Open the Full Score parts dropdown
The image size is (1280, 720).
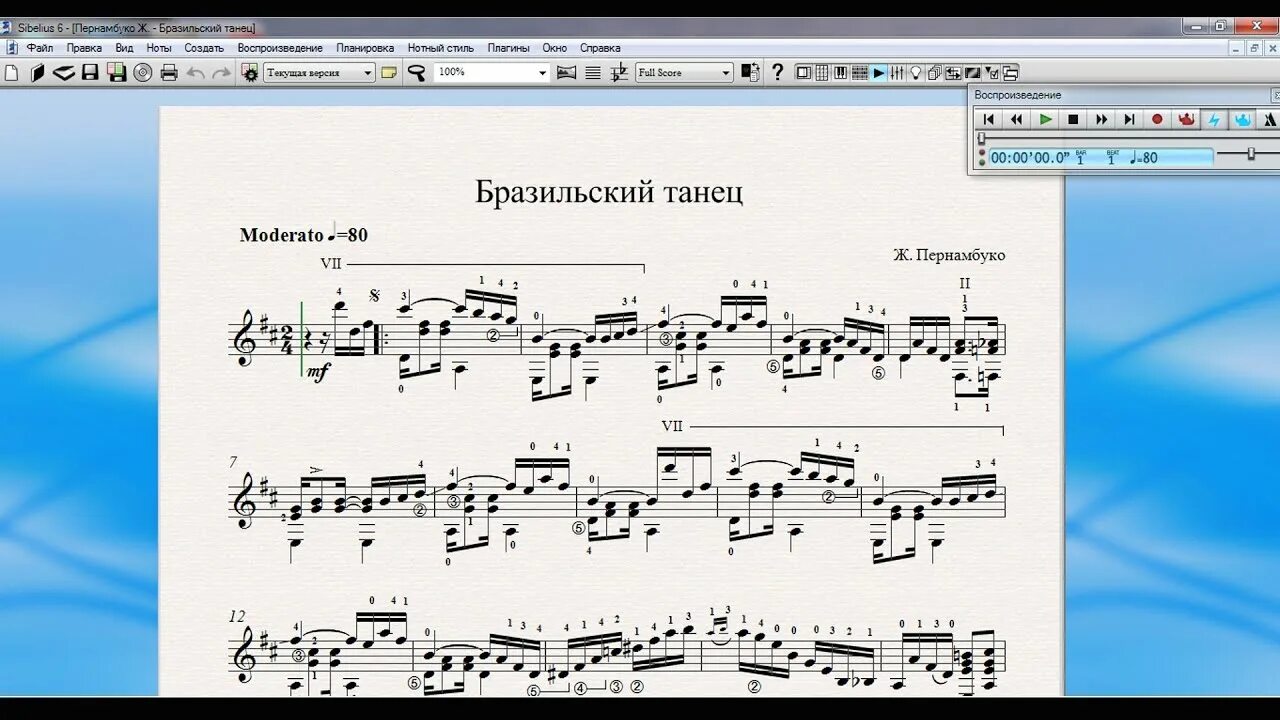pyautogui.click(x=684, y=72)
